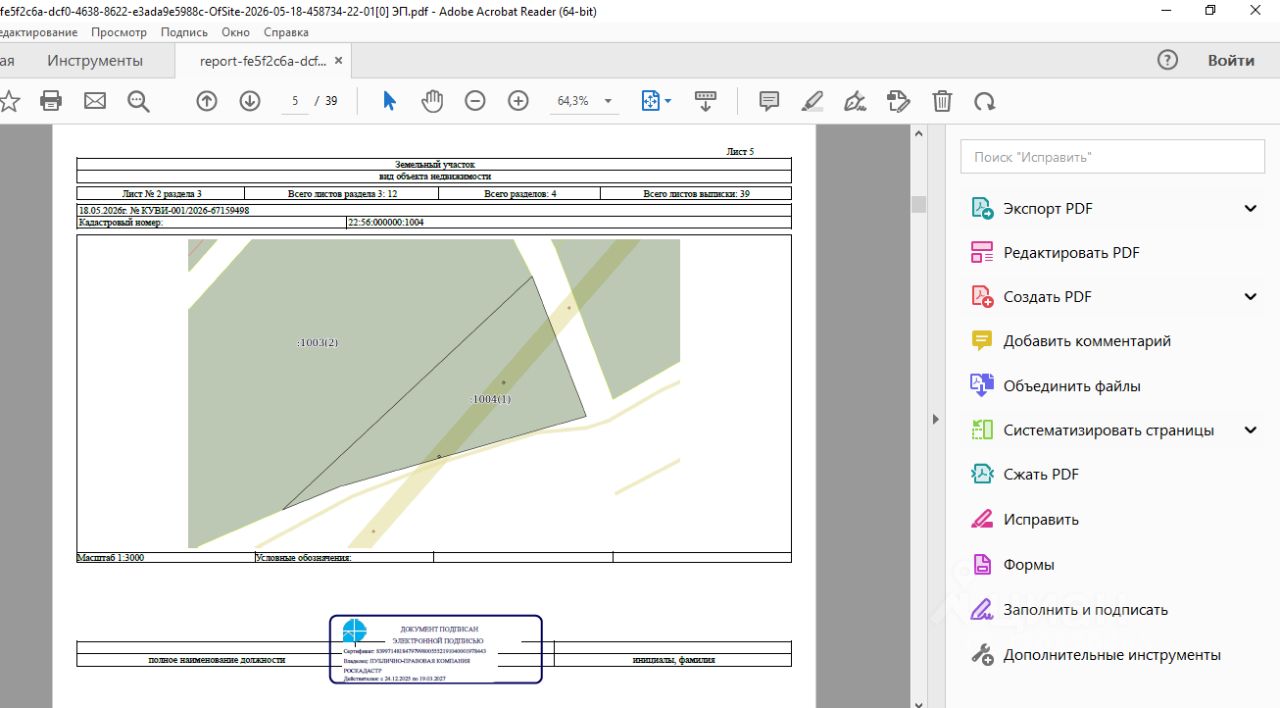Click the Поиск "Исправить" search field

[x=1113, y=157]
